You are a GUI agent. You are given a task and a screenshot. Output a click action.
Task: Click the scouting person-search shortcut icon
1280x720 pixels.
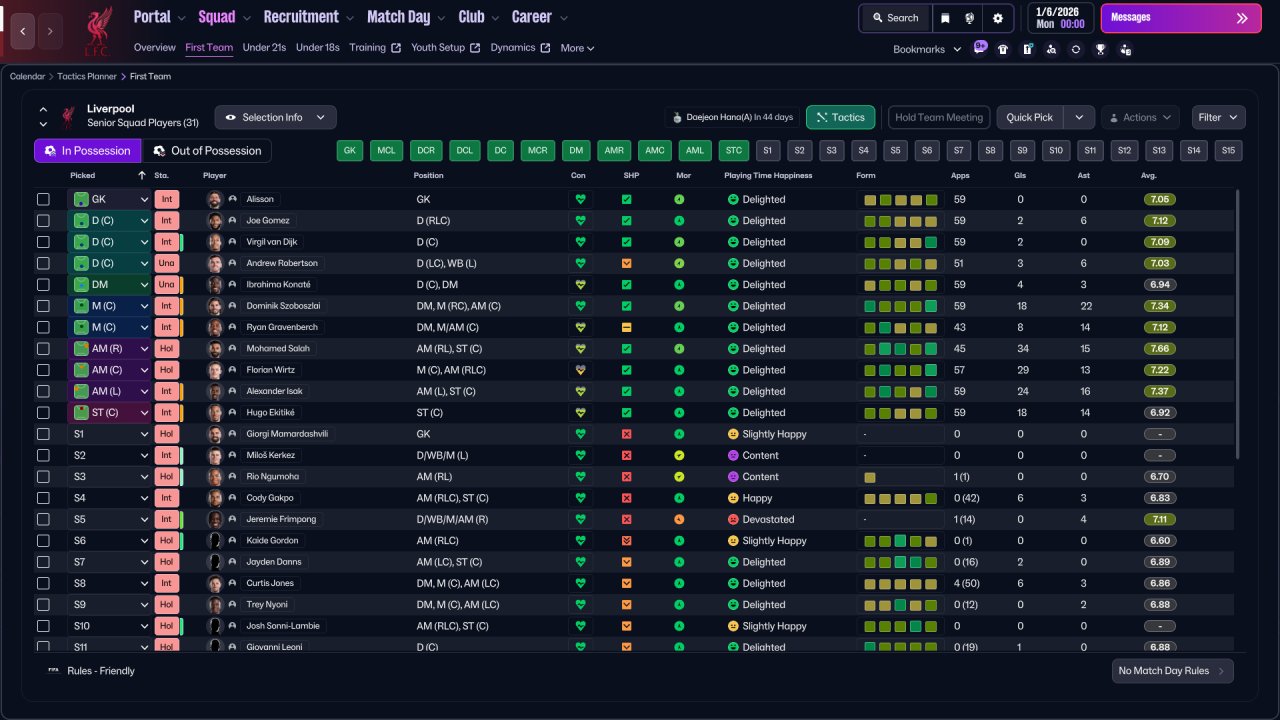[1051, 49]
